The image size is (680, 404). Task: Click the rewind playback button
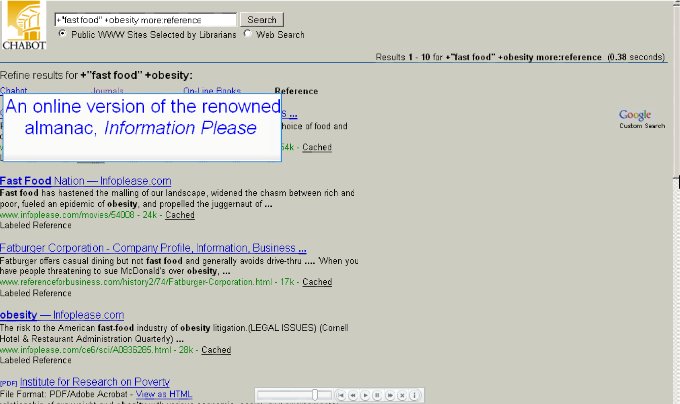[353, 395]
